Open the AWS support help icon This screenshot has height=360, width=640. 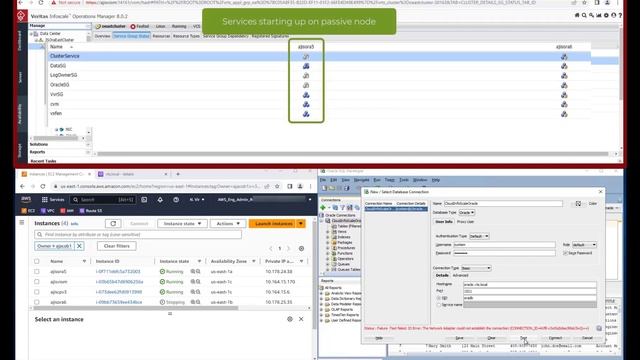coord(176,200)
